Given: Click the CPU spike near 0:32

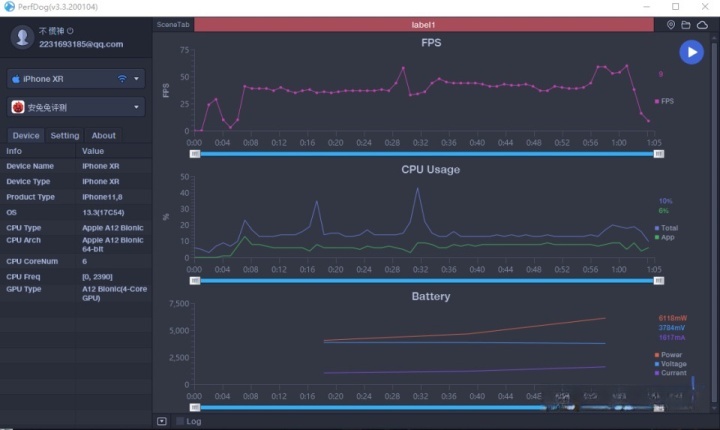Looking at the screenshot, I should pos(417,188).
